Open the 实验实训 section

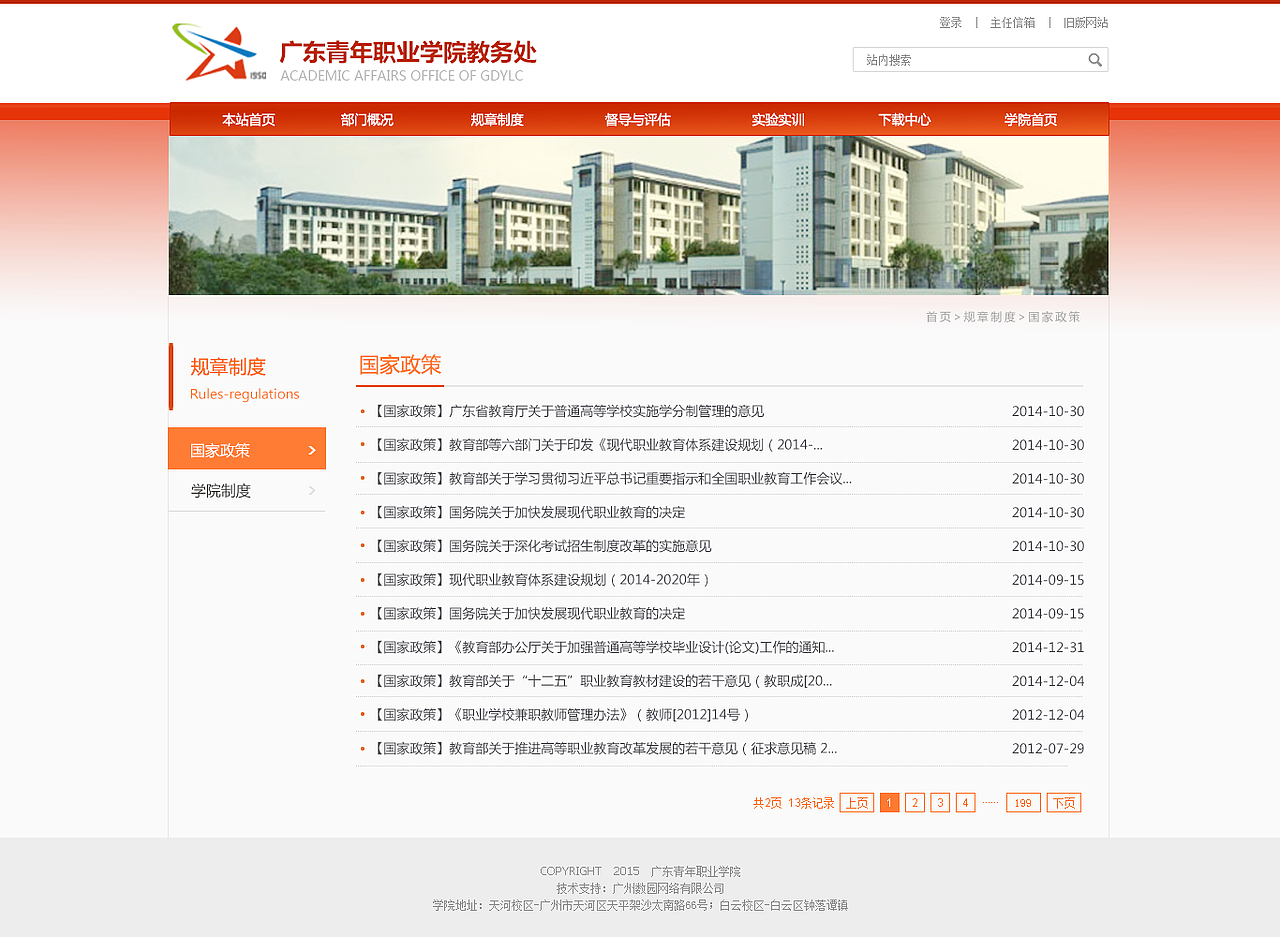click(778, 119)
